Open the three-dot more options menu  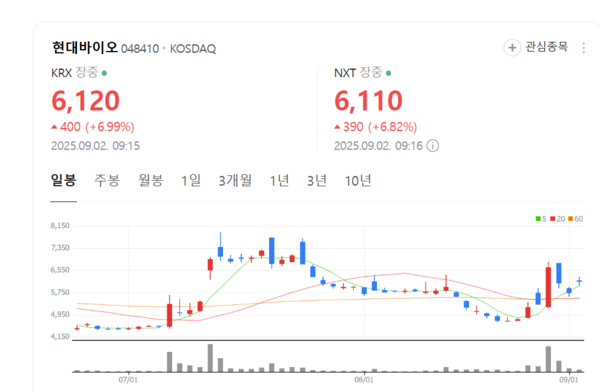(x=583, y=48)
